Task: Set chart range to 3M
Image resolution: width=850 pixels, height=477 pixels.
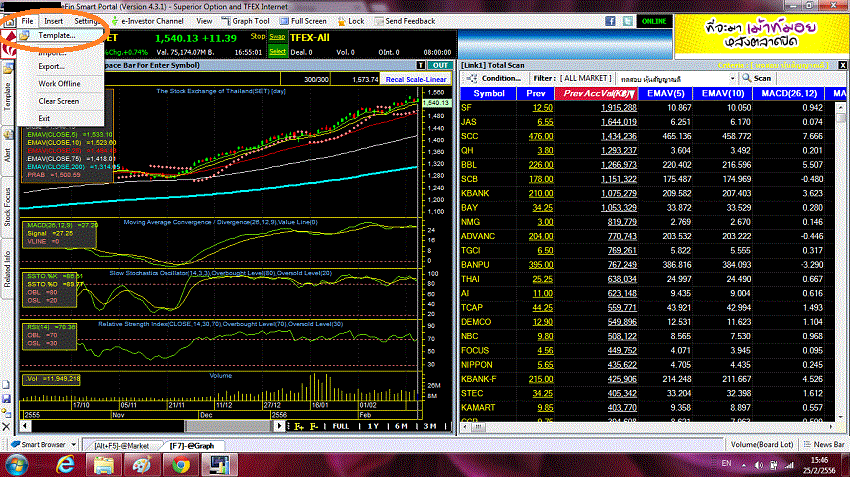Action: (x=429, y=427)
